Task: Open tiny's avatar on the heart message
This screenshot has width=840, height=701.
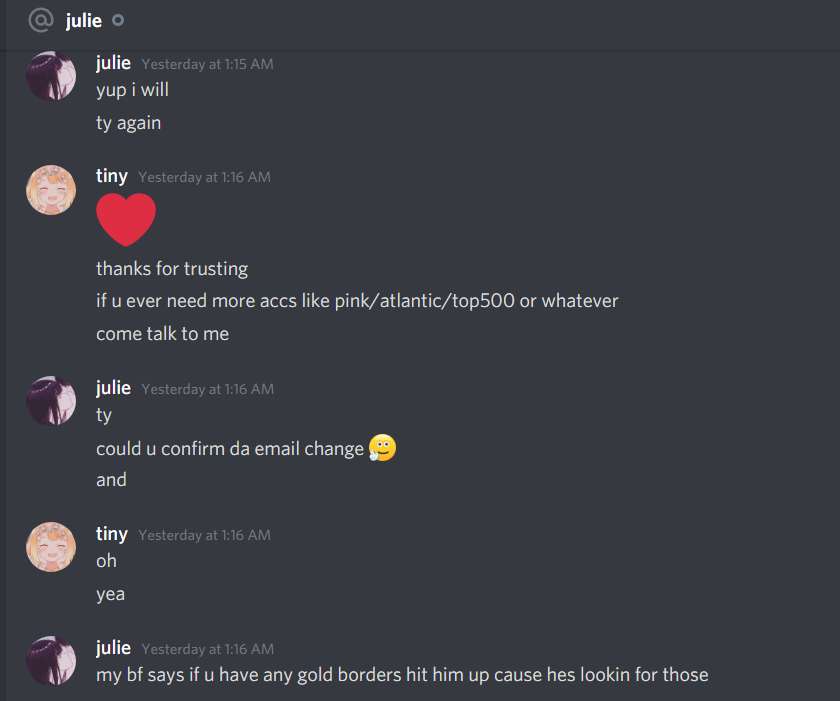Action: tap(51, 190)
